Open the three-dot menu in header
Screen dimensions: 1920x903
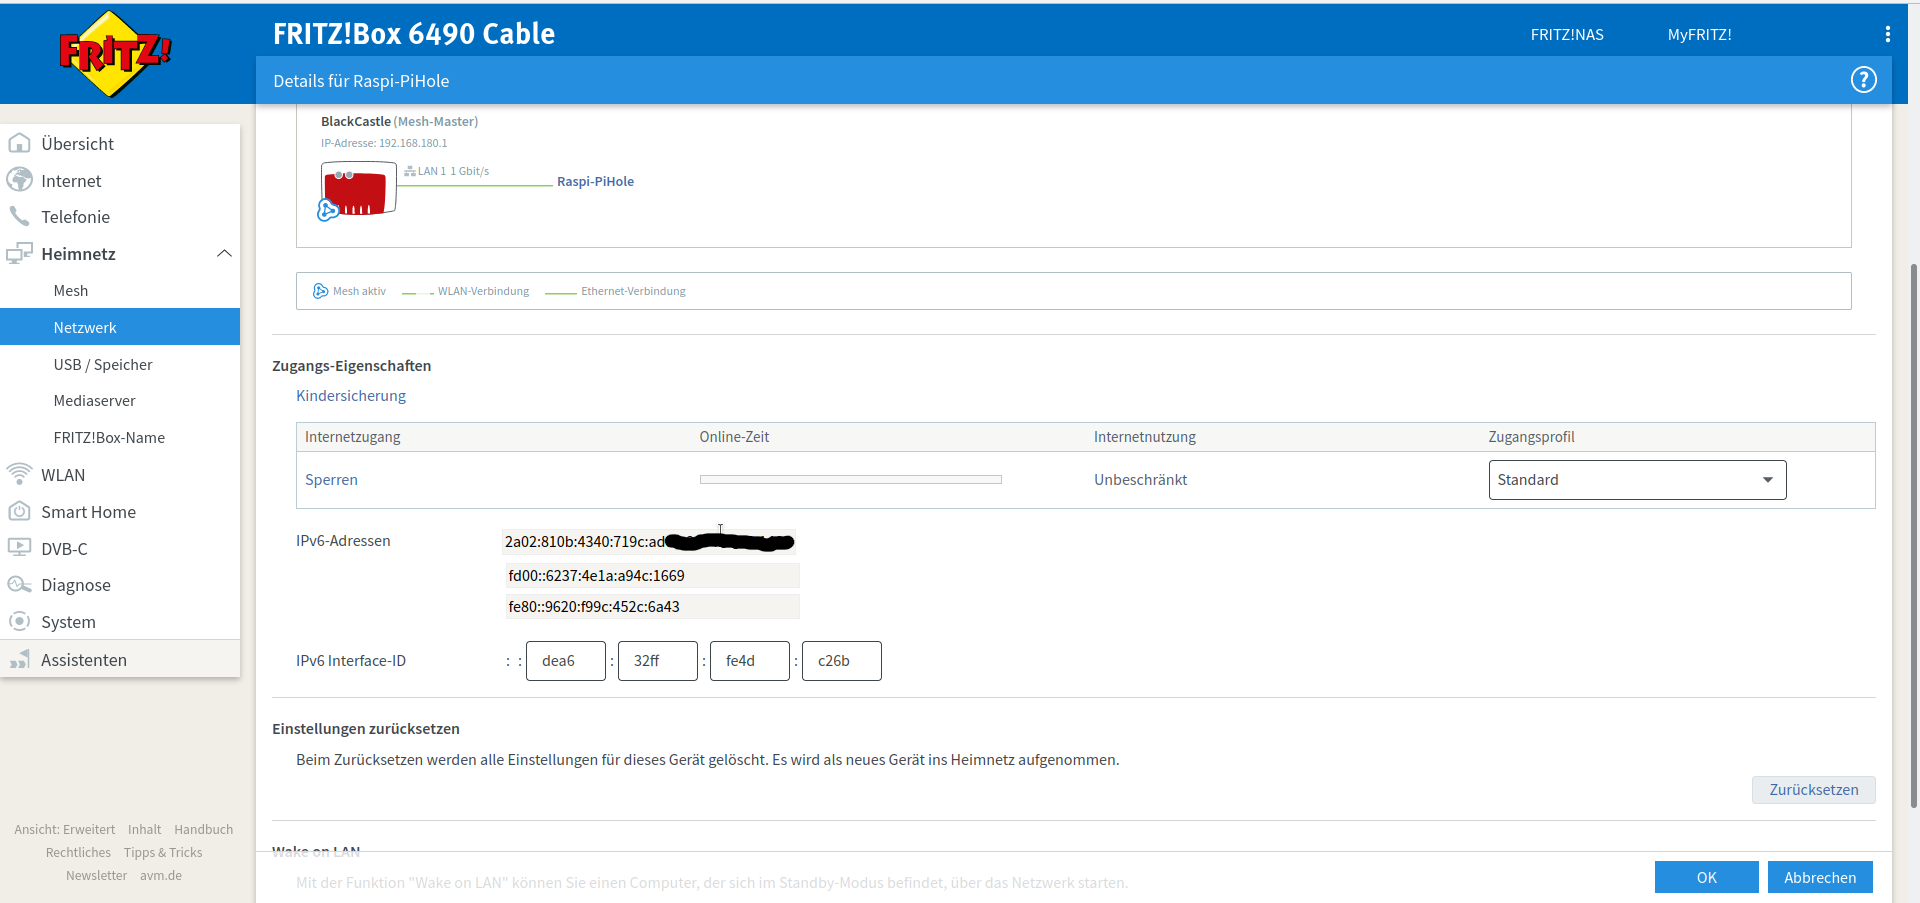pos(1887,34)
